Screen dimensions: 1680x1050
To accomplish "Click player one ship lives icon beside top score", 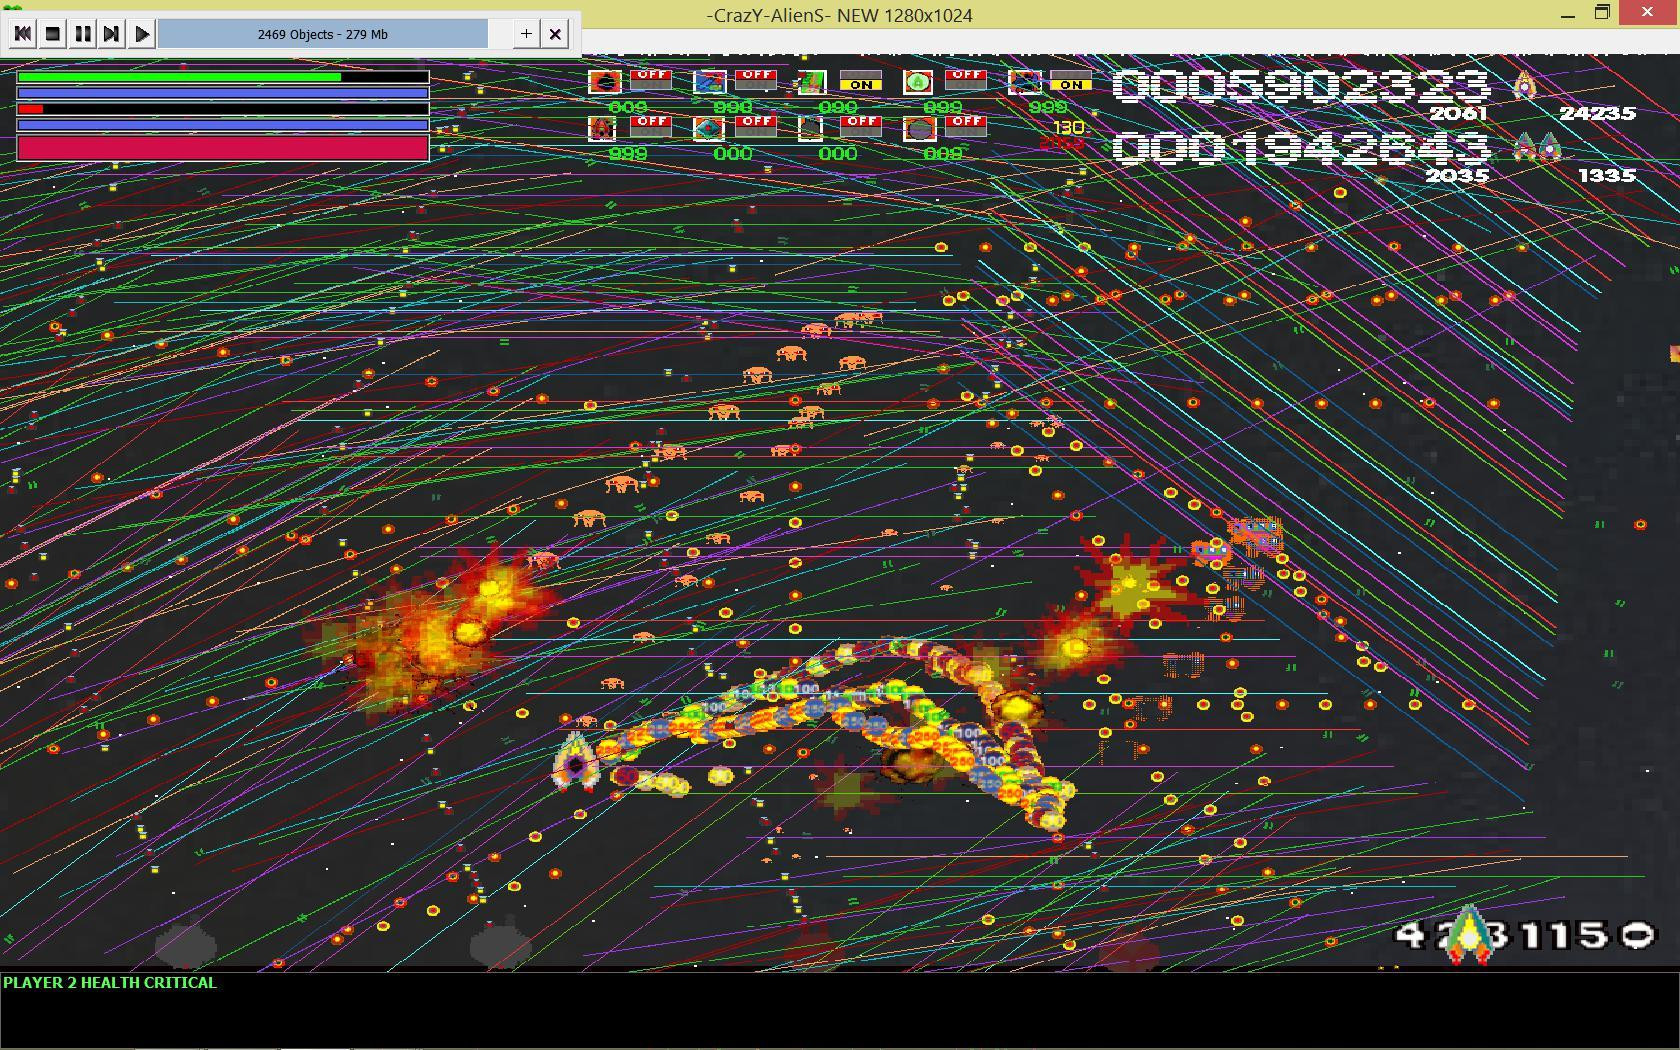I will (1524, 86).
